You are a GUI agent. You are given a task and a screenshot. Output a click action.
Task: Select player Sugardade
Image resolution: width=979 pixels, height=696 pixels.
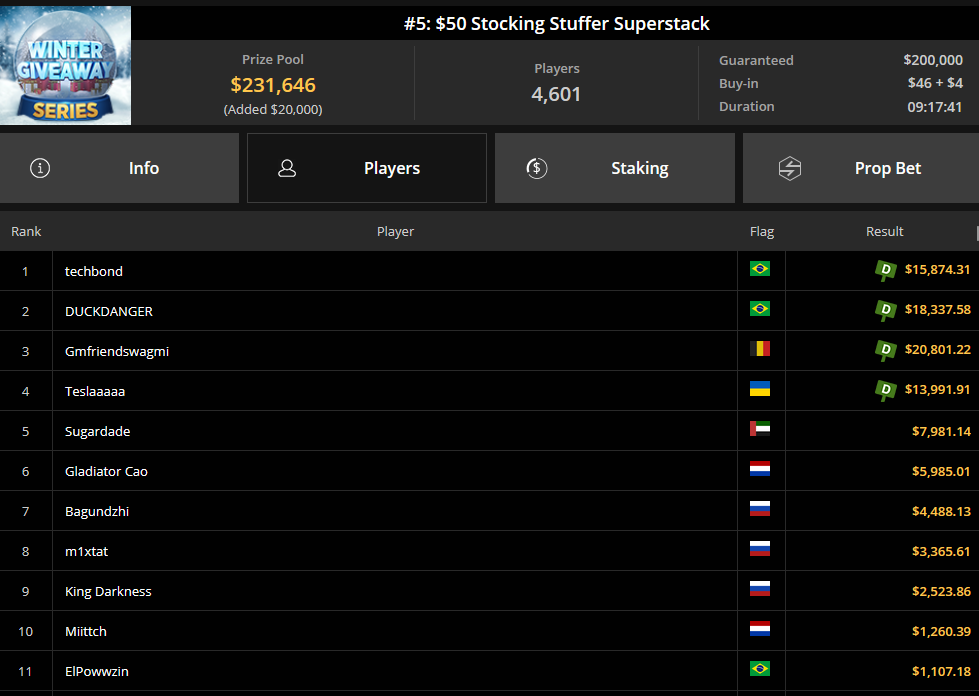[x=97, y=431]
